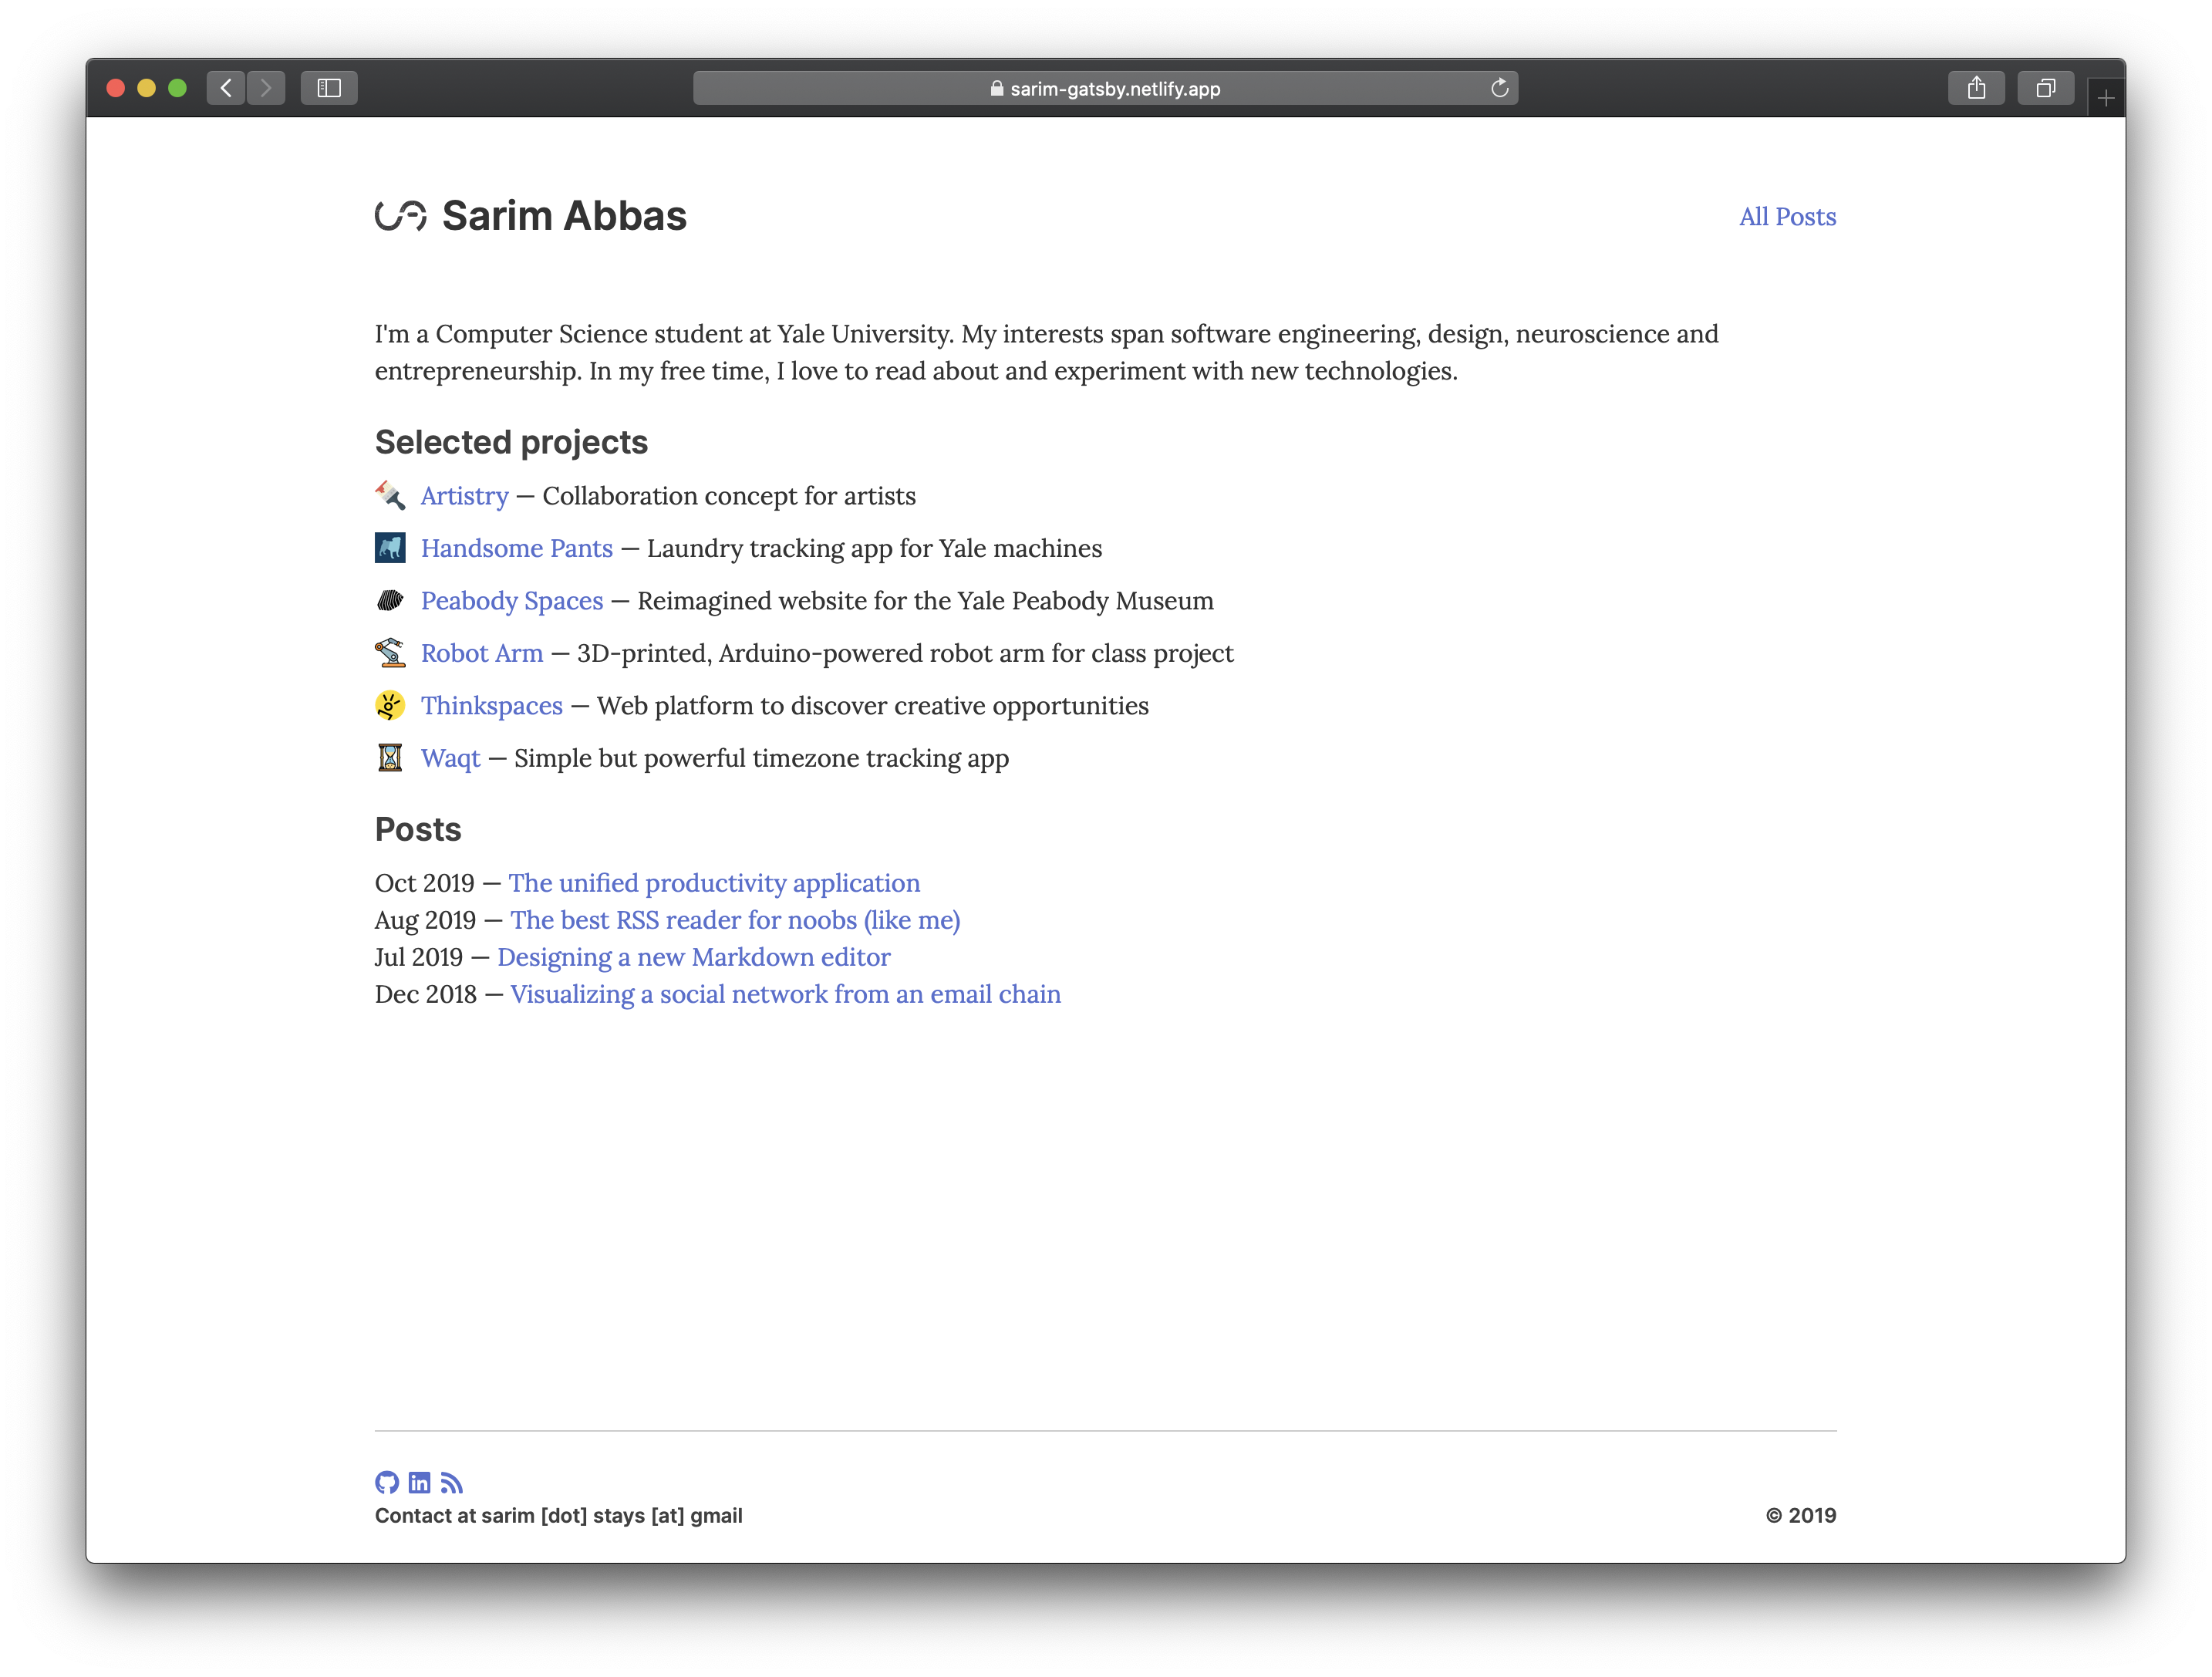The height and width of the screenshot is (1677, 2212).
Task: Open the All Posts link
Action: point(1787,216)
